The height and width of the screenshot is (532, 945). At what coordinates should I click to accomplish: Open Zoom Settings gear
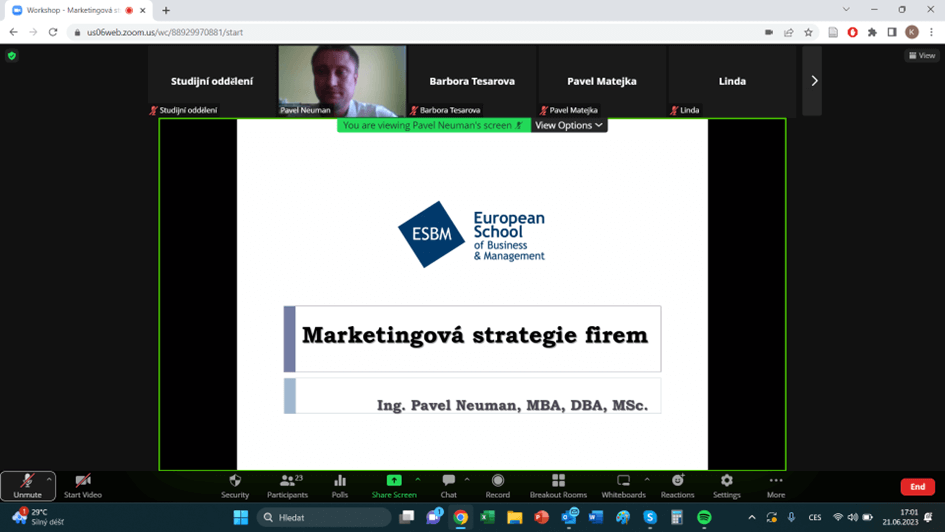727,486
